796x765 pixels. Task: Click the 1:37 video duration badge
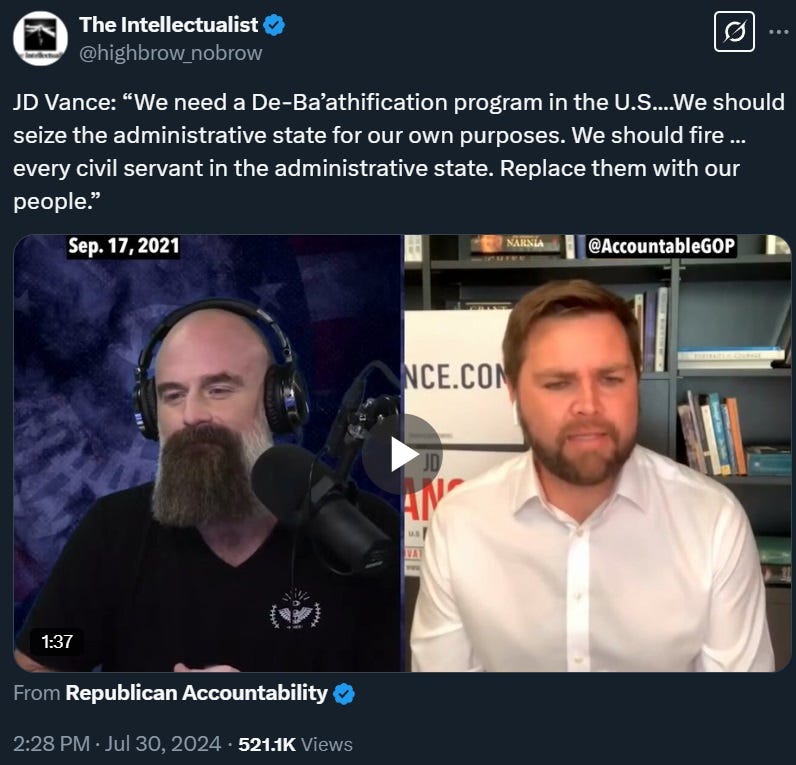(57, 642)
